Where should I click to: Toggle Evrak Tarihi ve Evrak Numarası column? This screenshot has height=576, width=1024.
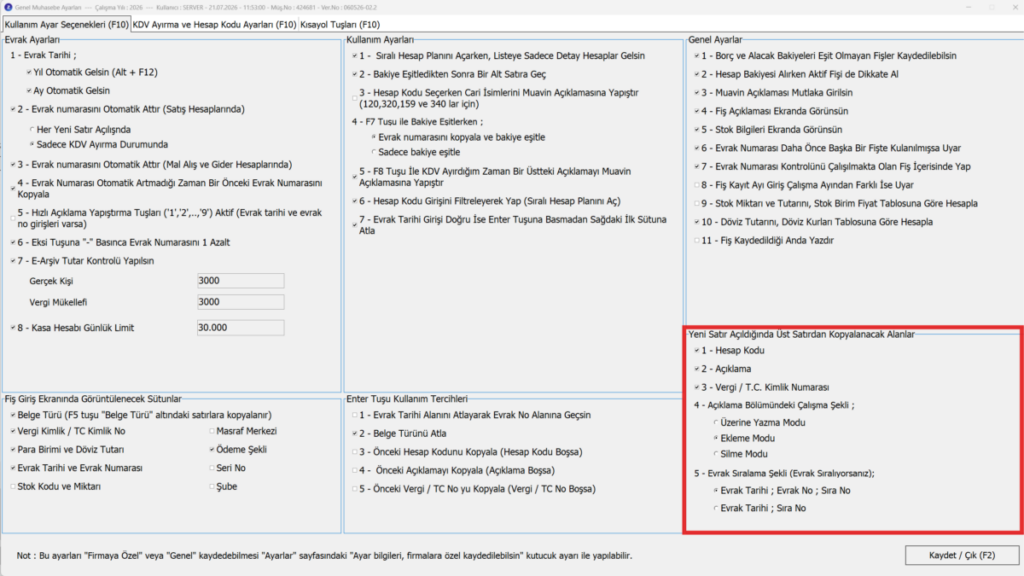13,468
